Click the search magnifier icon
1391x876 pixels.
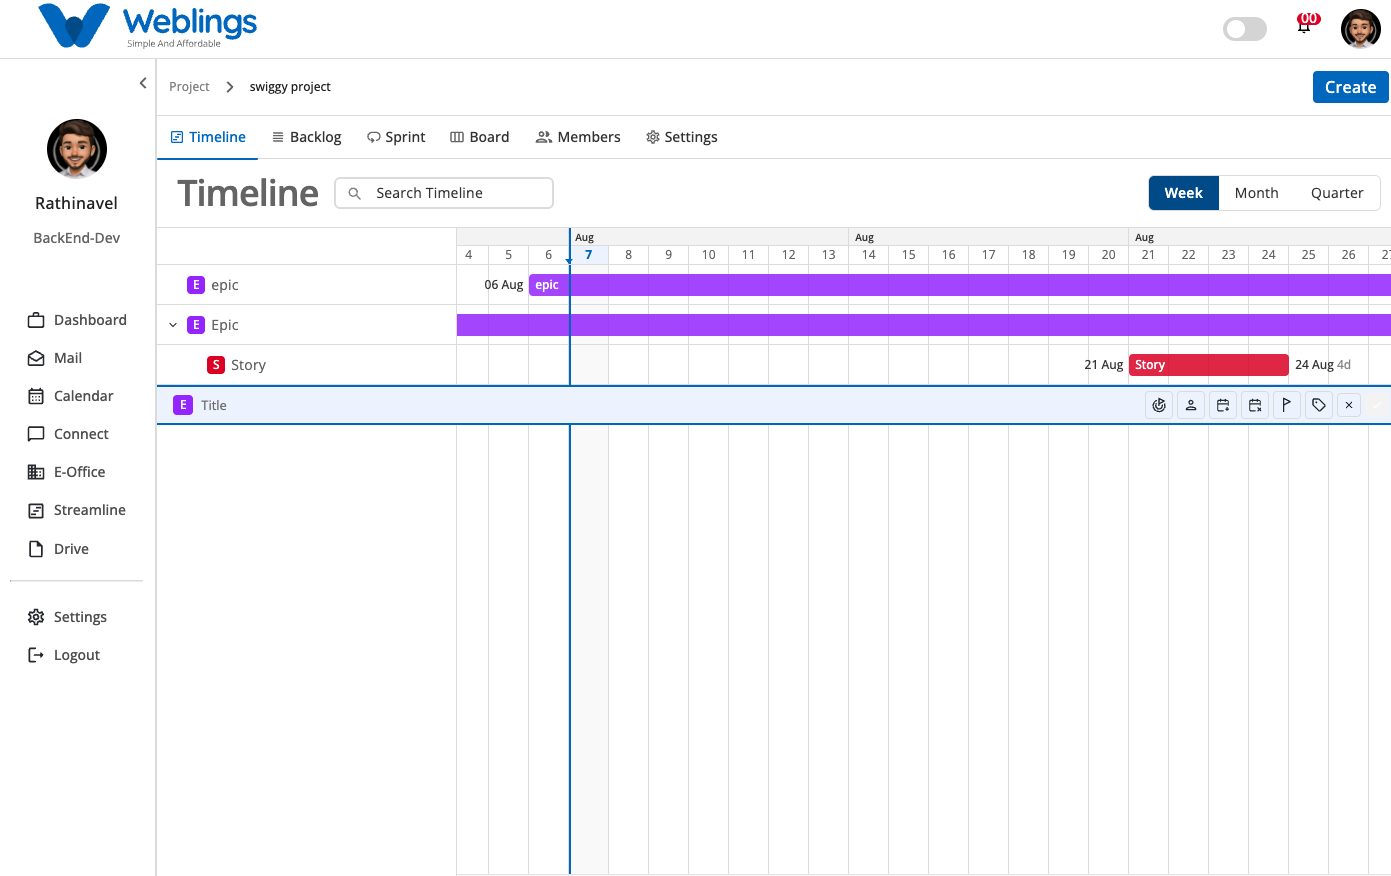click(354, 193)
